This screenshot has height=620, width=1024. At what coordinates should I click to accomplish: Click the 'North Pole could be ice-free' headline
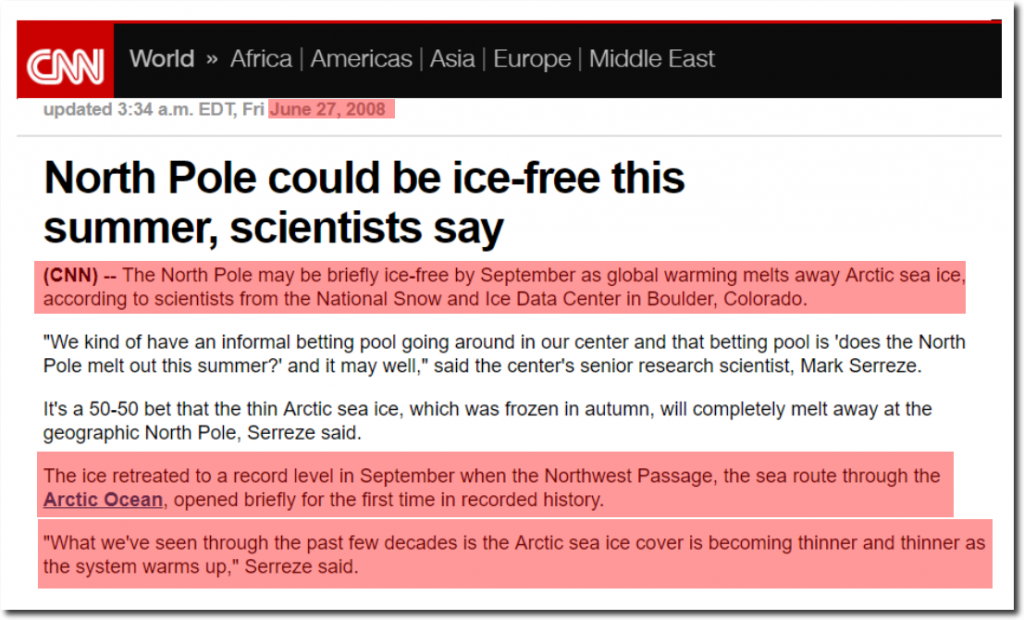[365, 180]
